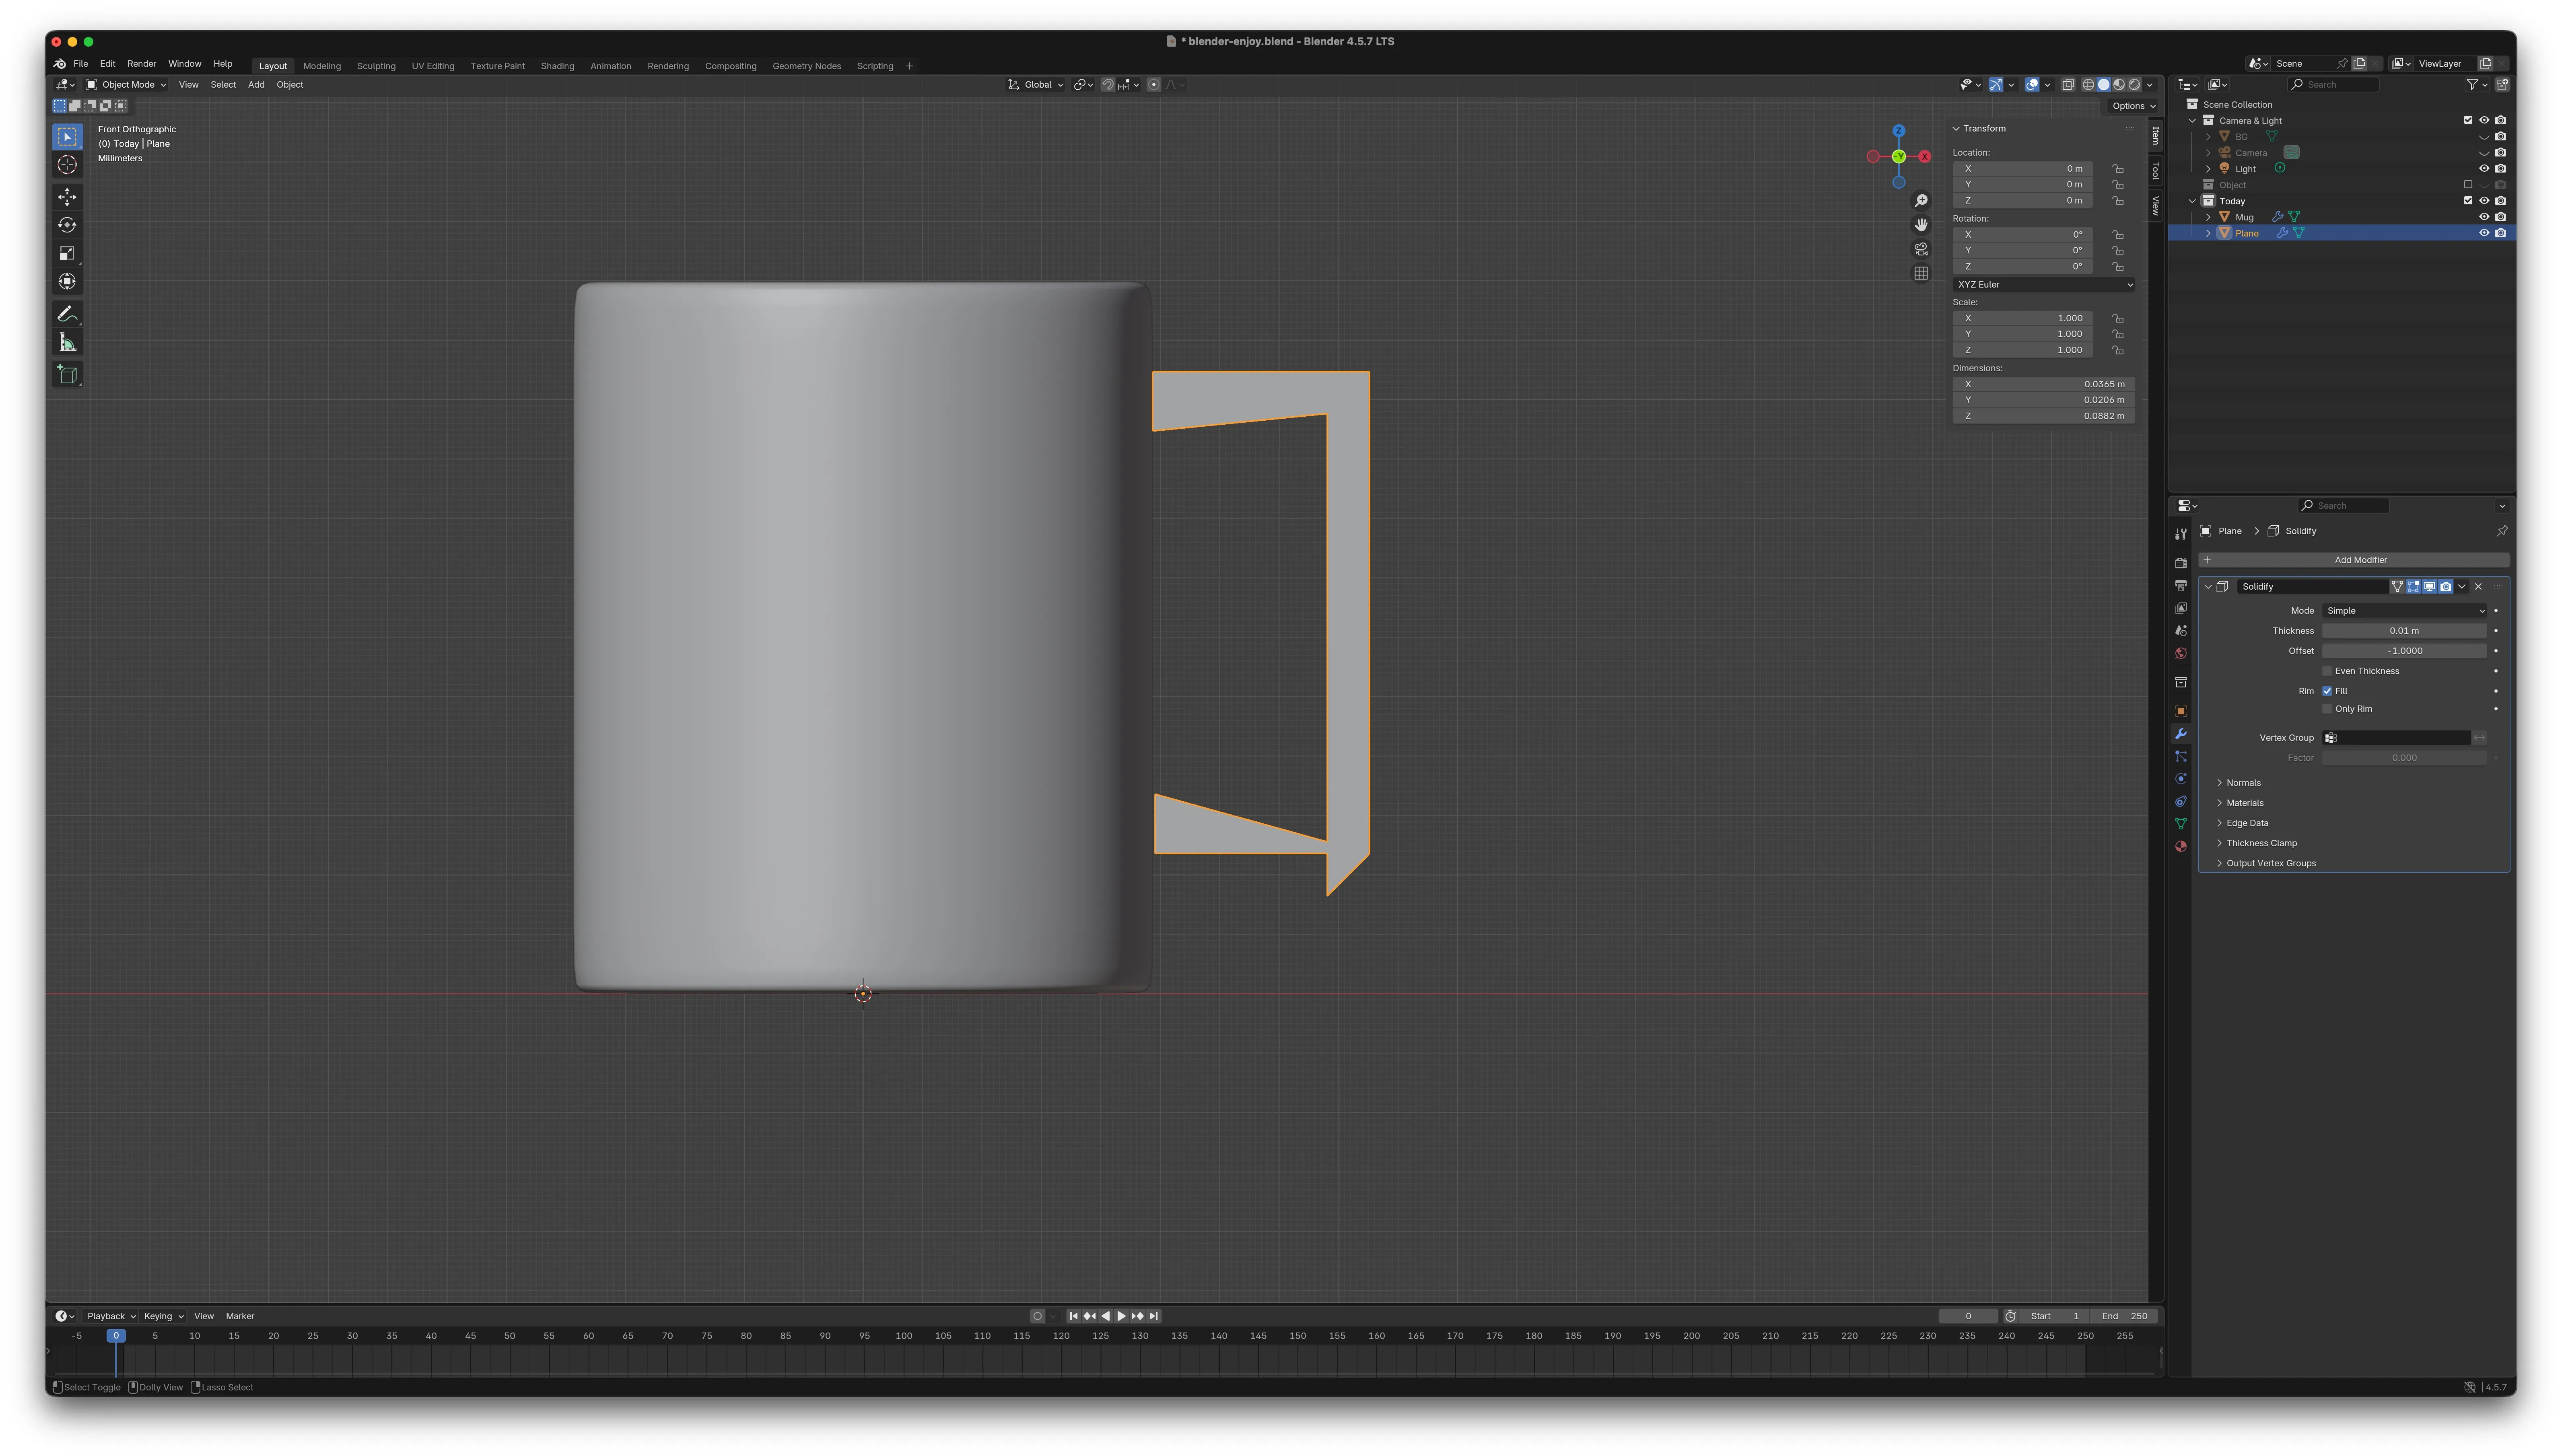
Task: Click the End frame field in timeline
Action: click(2124, 1316)
